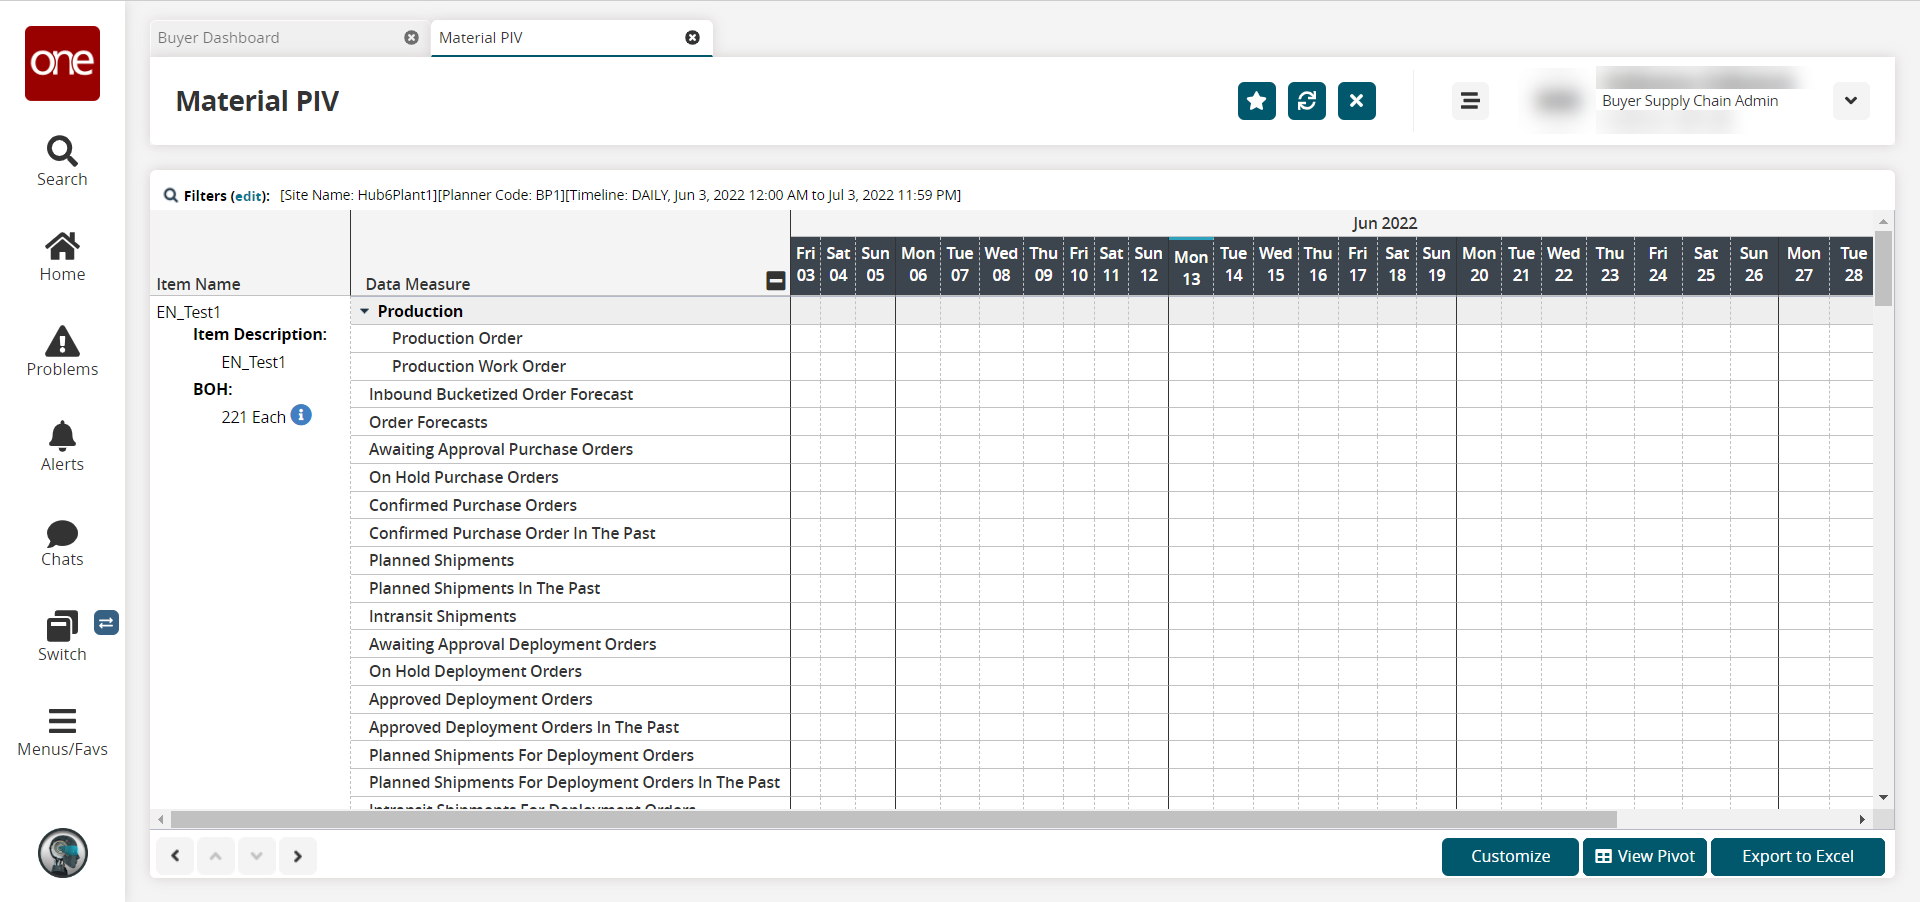Add page to favorites with star button
This screenshot has height=902, width=1920.
tap(1256, 101)
